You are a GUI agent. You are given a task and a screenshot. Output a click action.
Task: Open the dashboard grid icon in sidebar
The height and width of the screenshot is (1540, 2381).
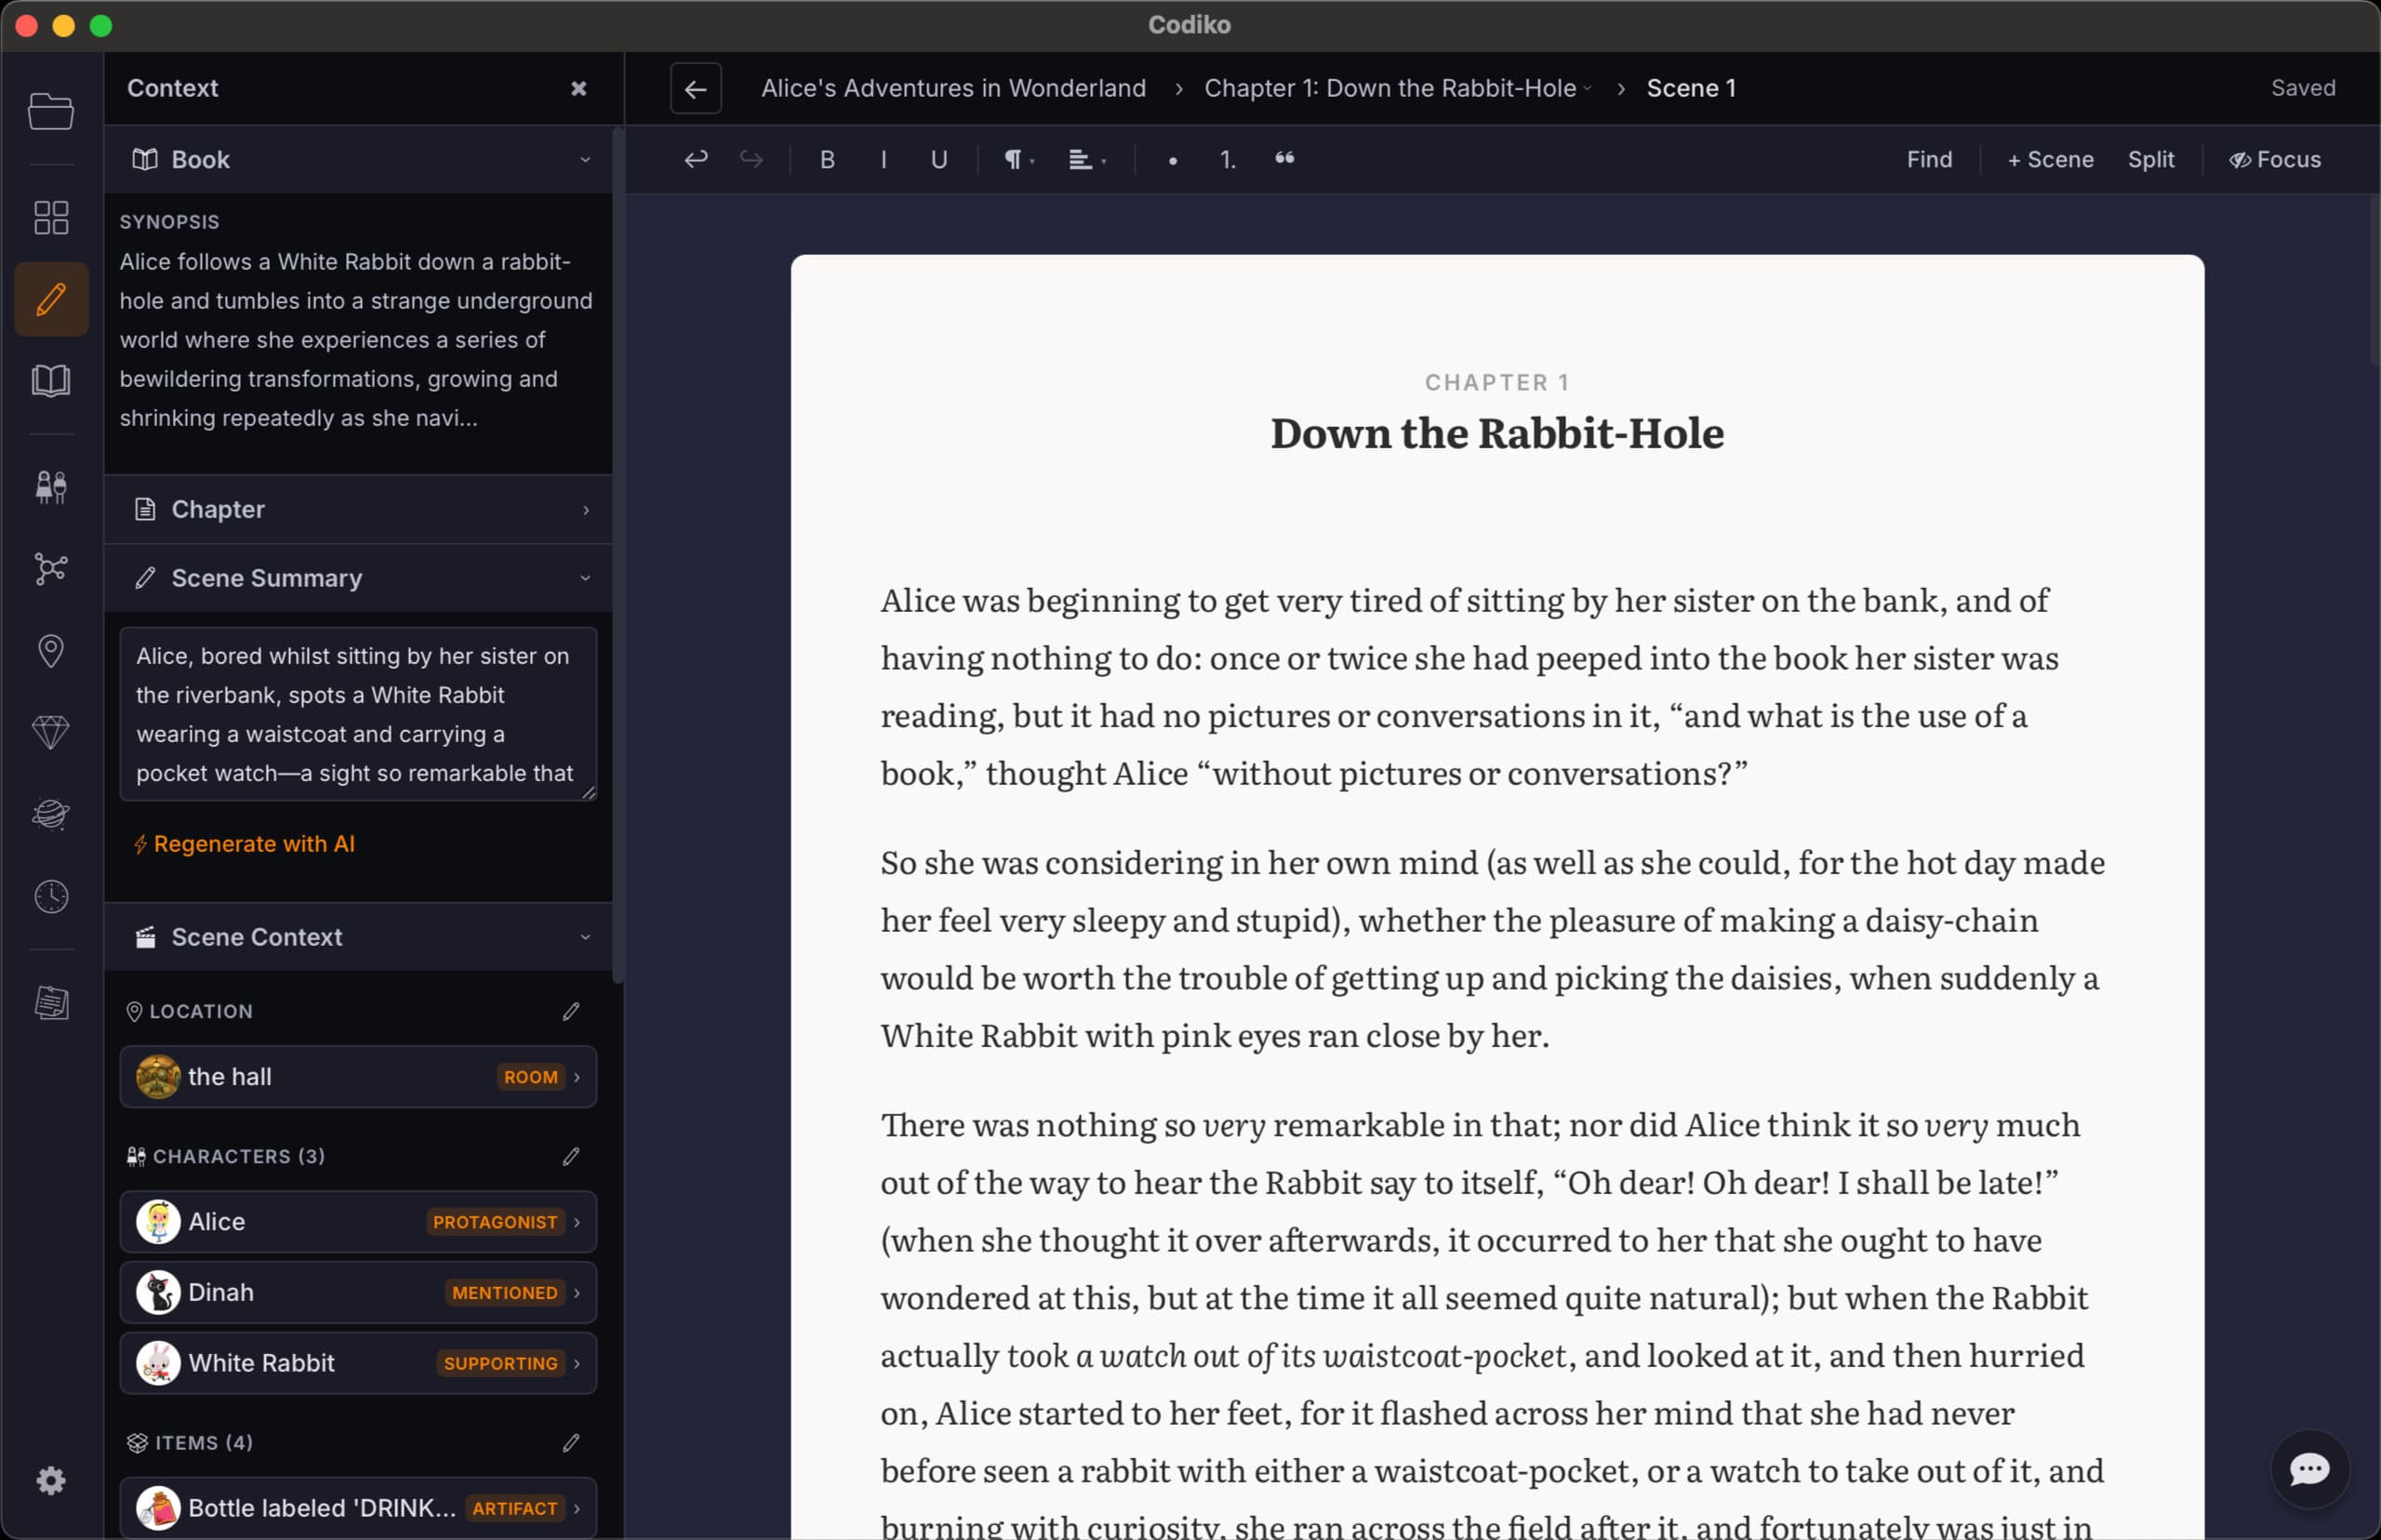tap(51, 217)
